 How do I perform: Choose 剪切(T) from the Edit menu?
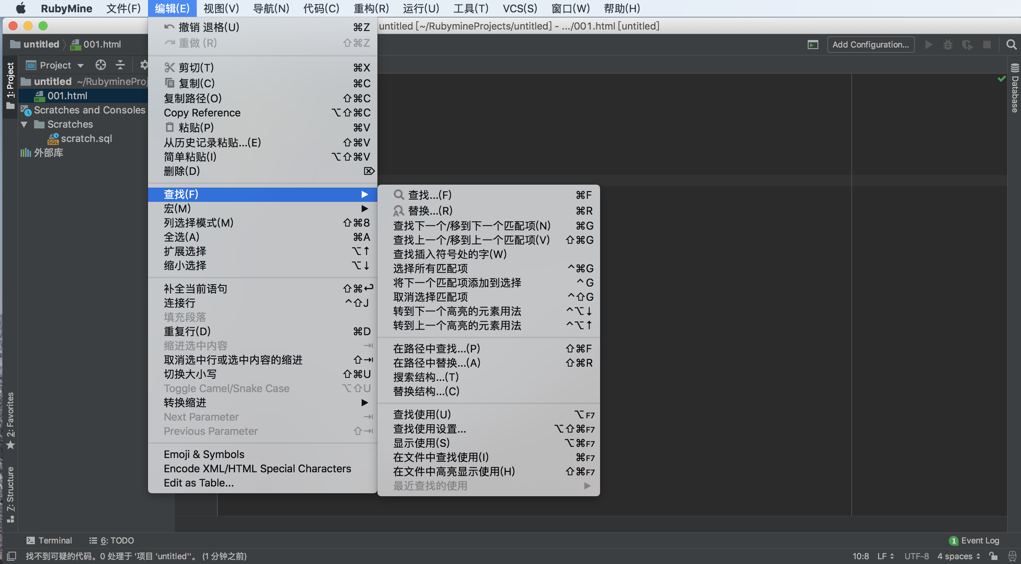[262, 68]
